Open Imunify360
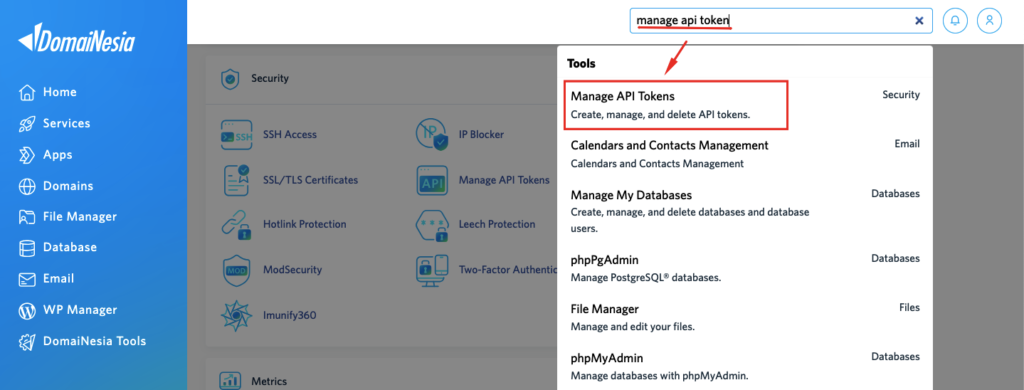This screenshot has width=1024, height=390. (289, 315)
